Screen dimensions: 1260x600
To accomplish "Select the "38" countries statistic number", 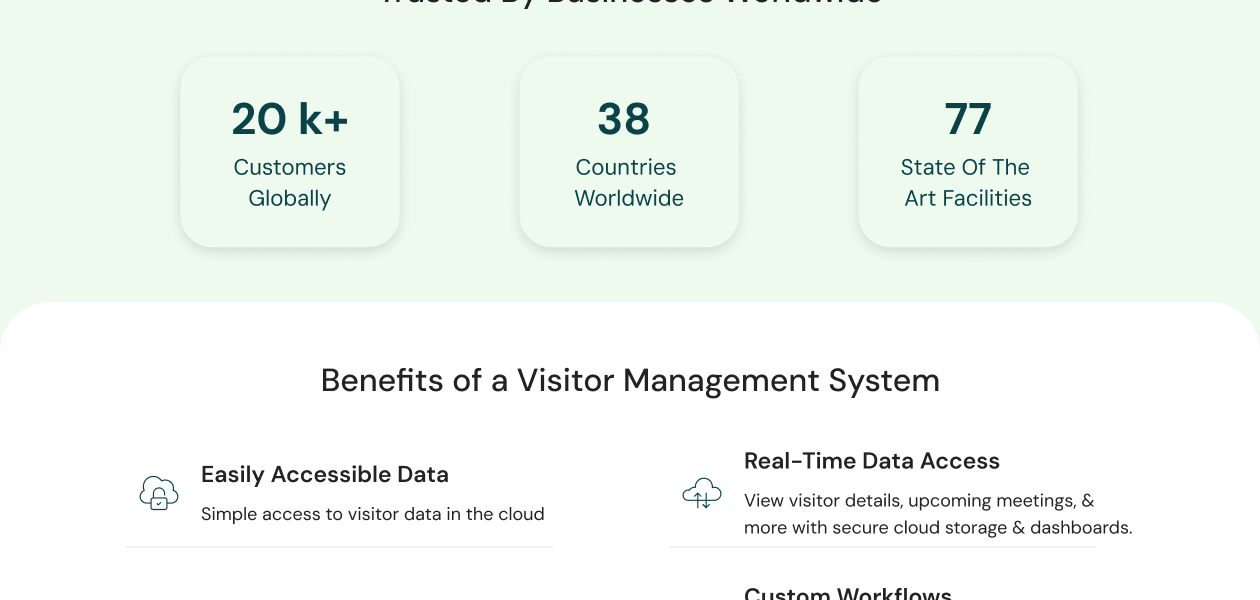I will click(x=624, y=119).
